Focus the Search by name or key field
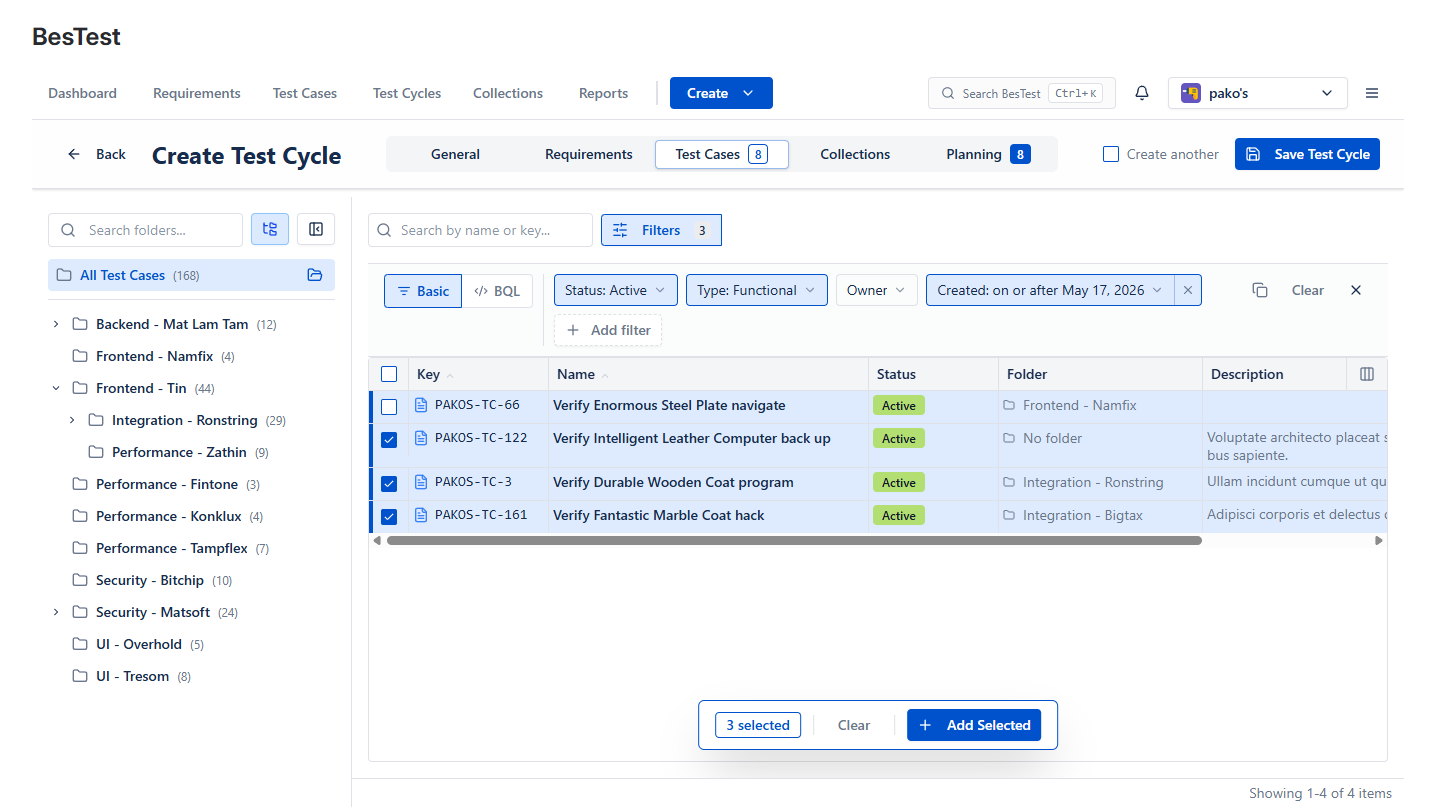1441x808 pixels. point(481,230)
